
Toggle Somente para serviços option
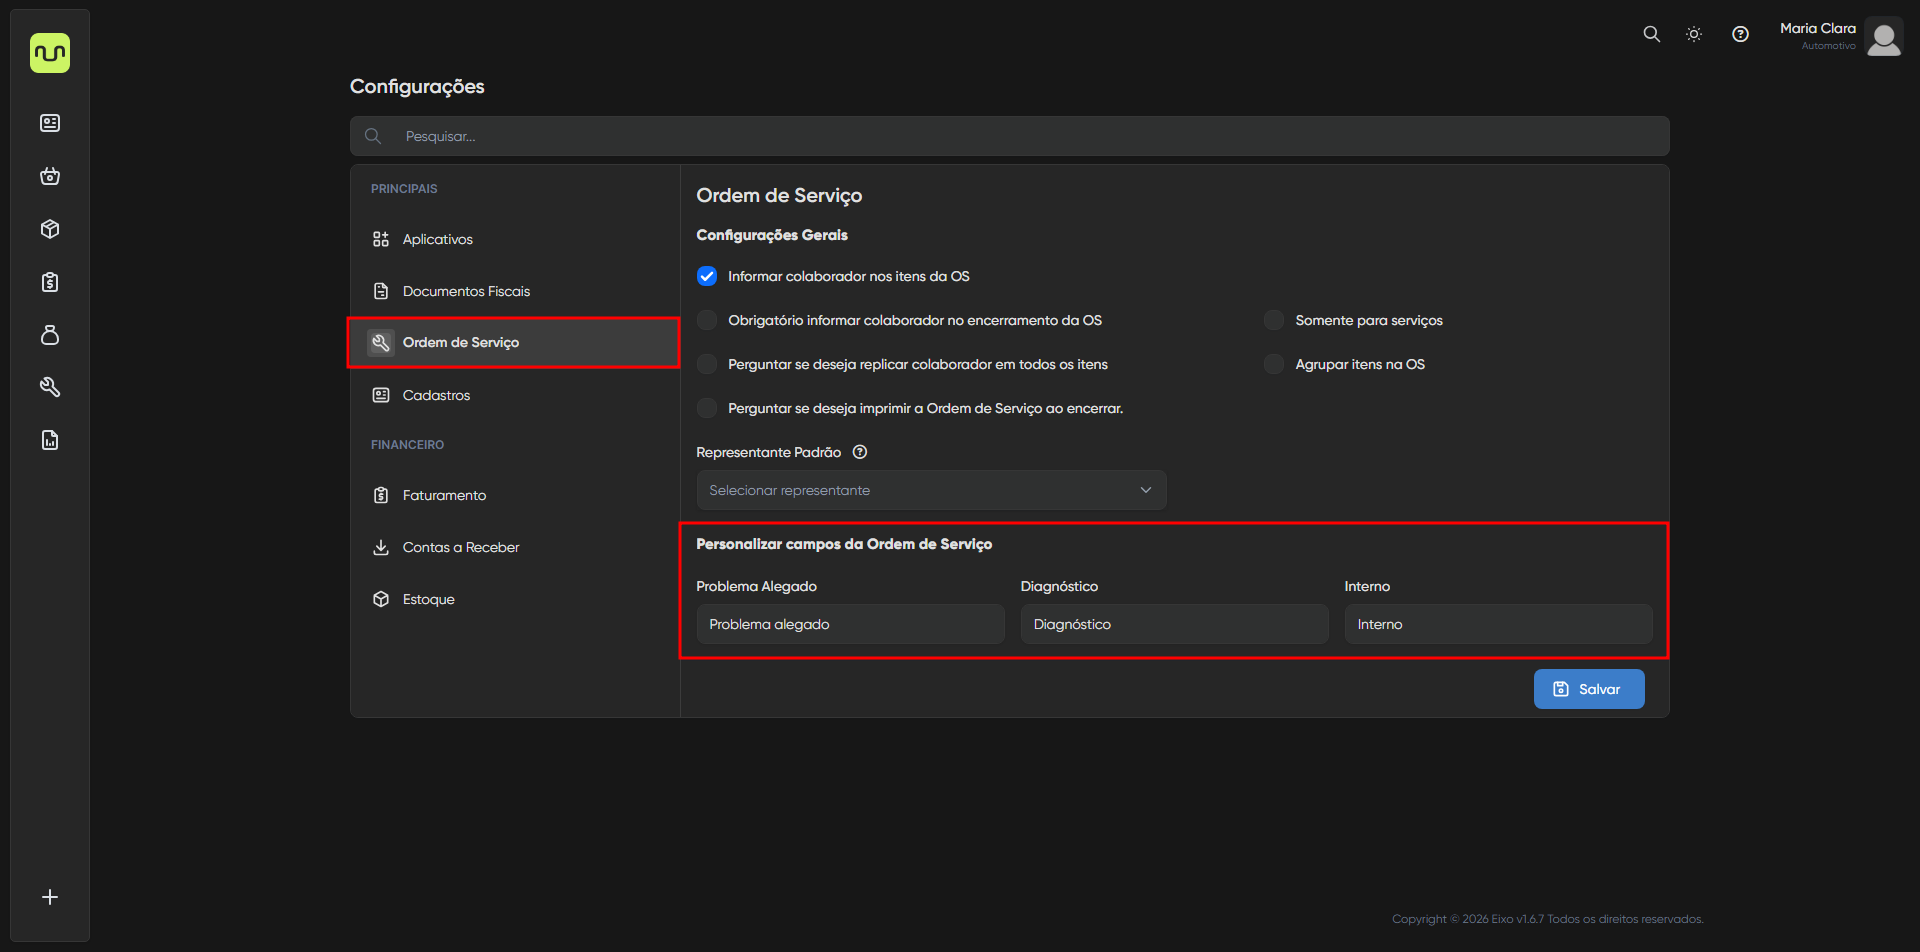(x=1274, y=320)
